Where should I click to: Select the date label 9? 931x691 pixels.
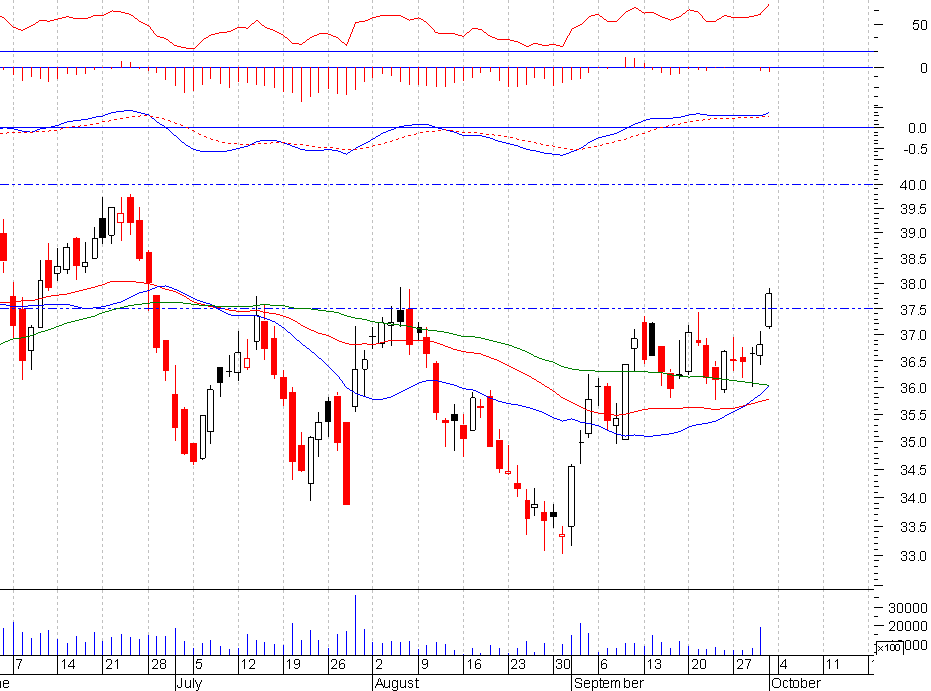(x=425, y=664)
